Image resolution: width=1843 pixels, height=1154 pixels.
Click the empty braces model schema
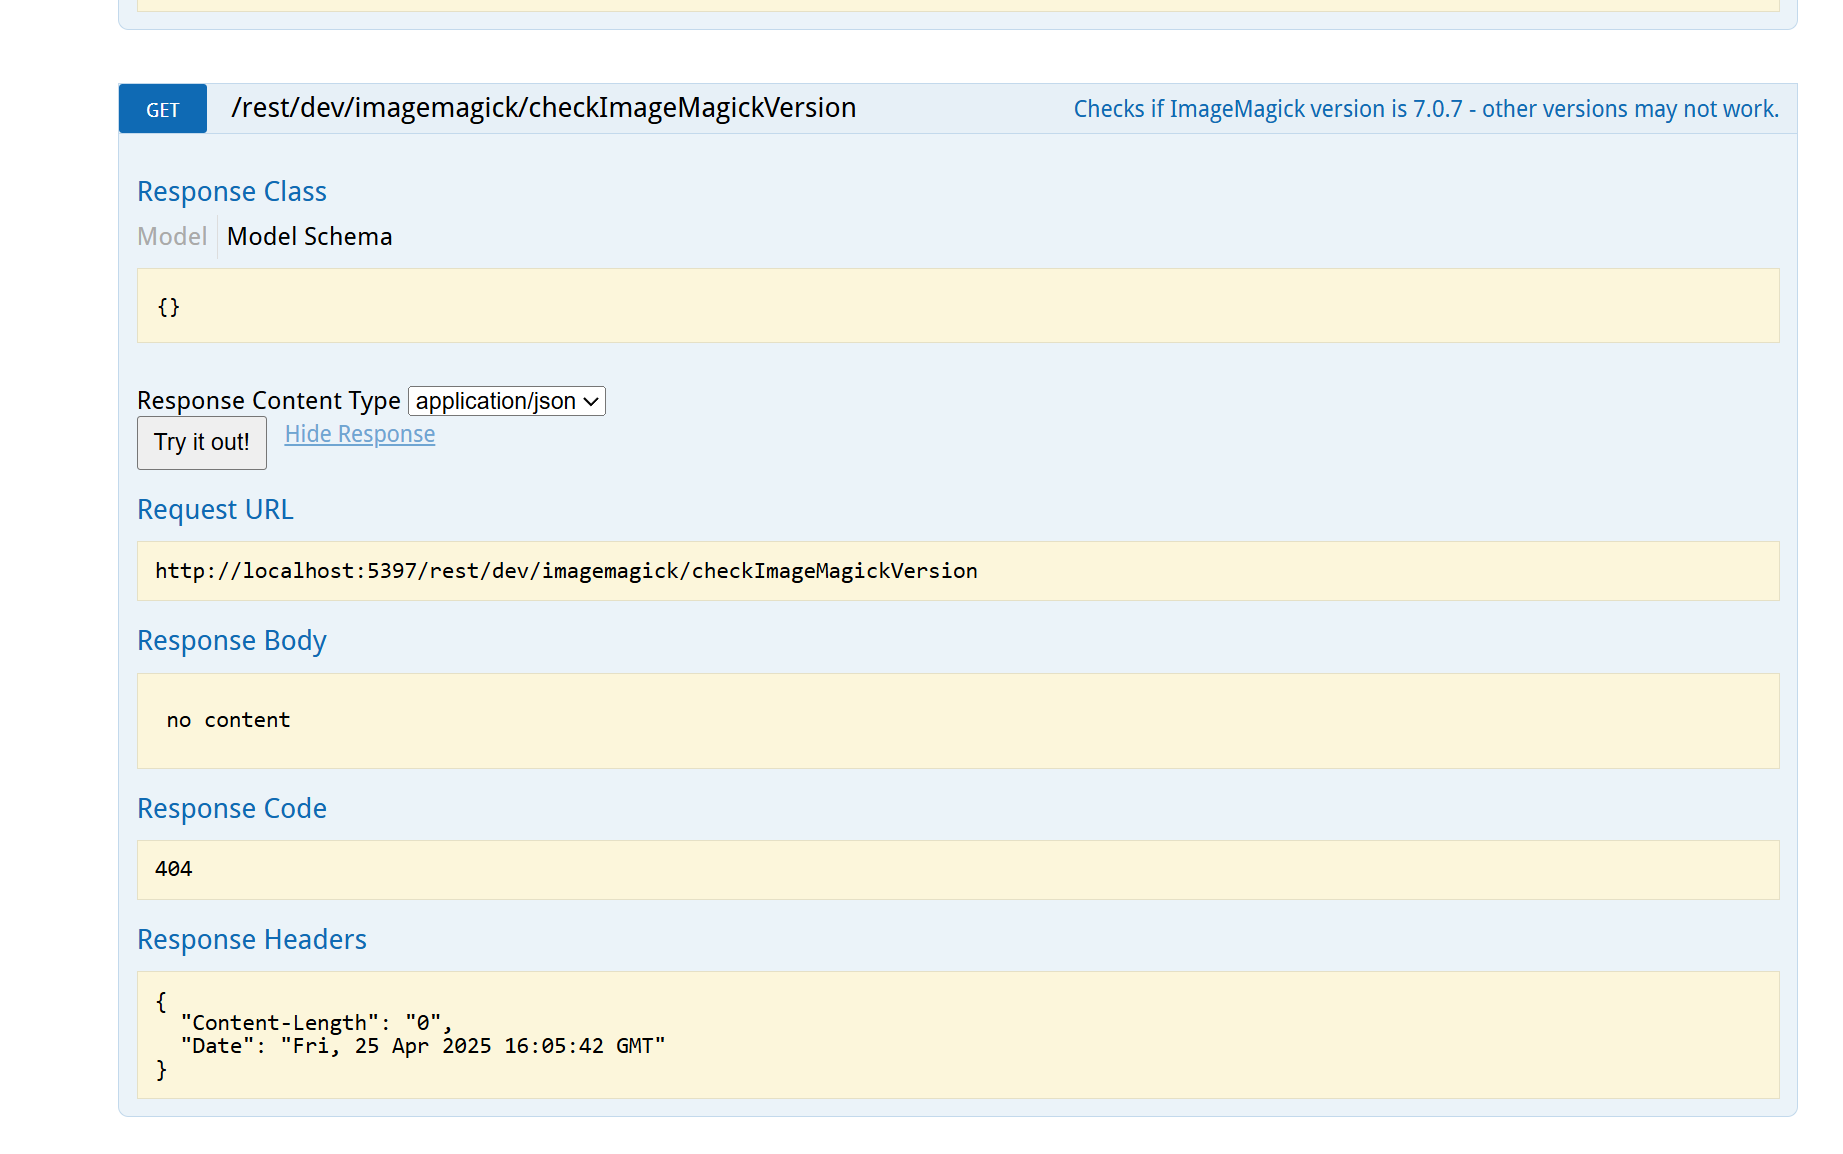[x=168, y=306]
